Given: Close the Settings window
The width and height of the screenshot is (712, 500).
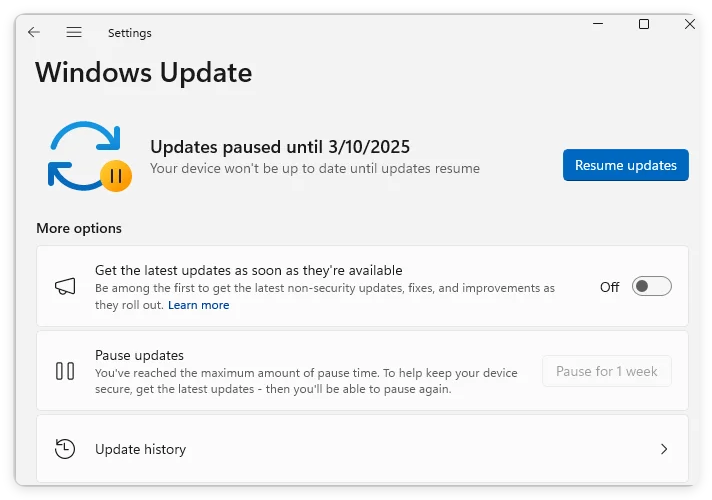Looking at the screenshot, I should click(690, 24).
